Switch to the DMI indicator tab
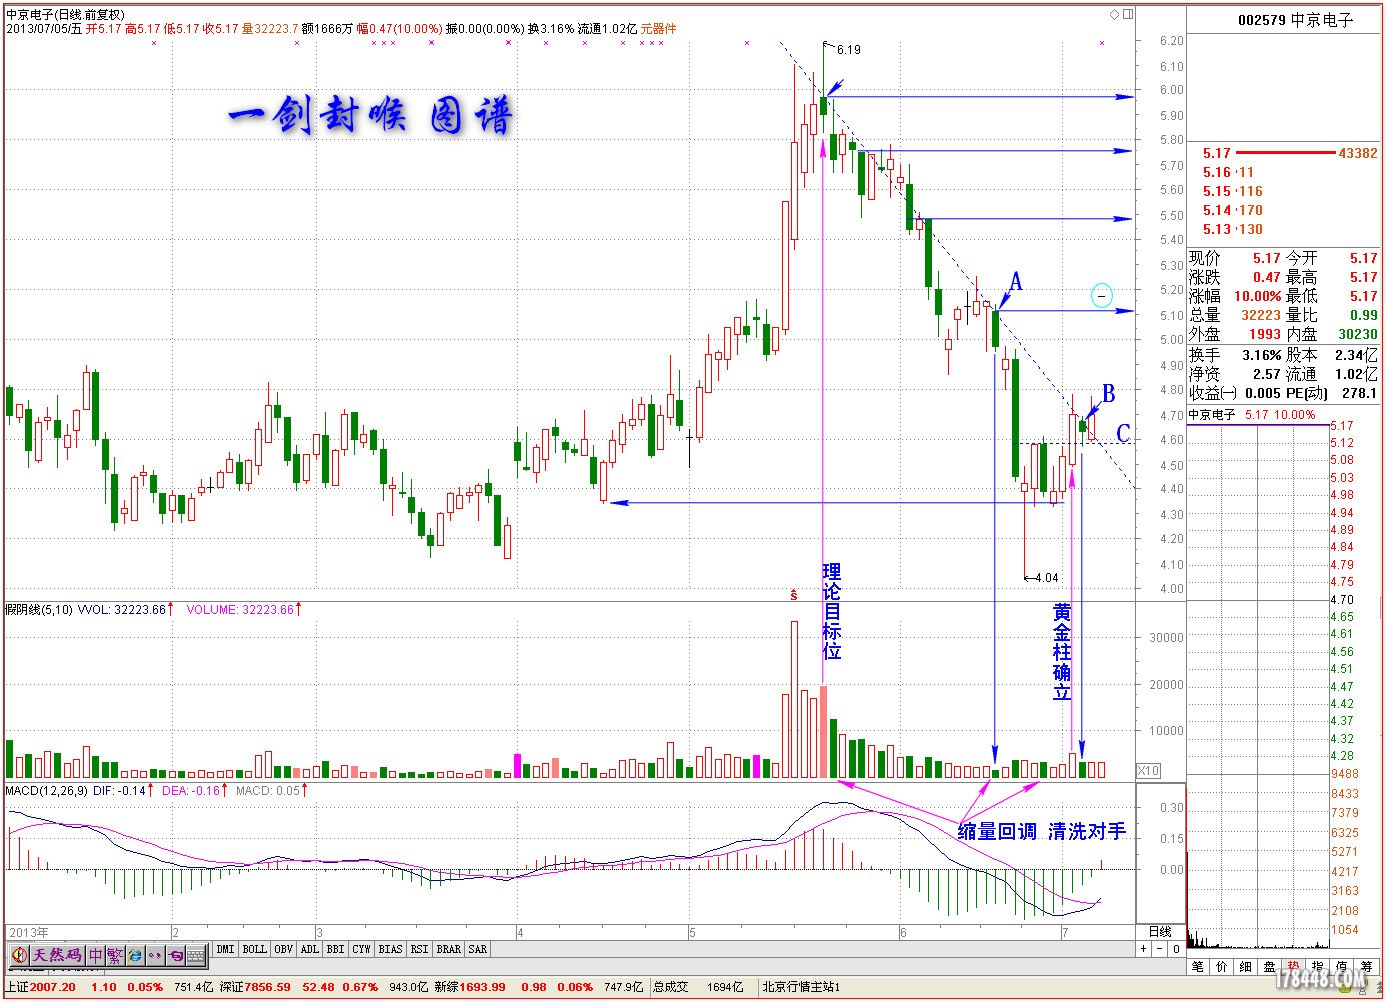The width and height of the screenshot is (1387, 1003). (225, 949)
